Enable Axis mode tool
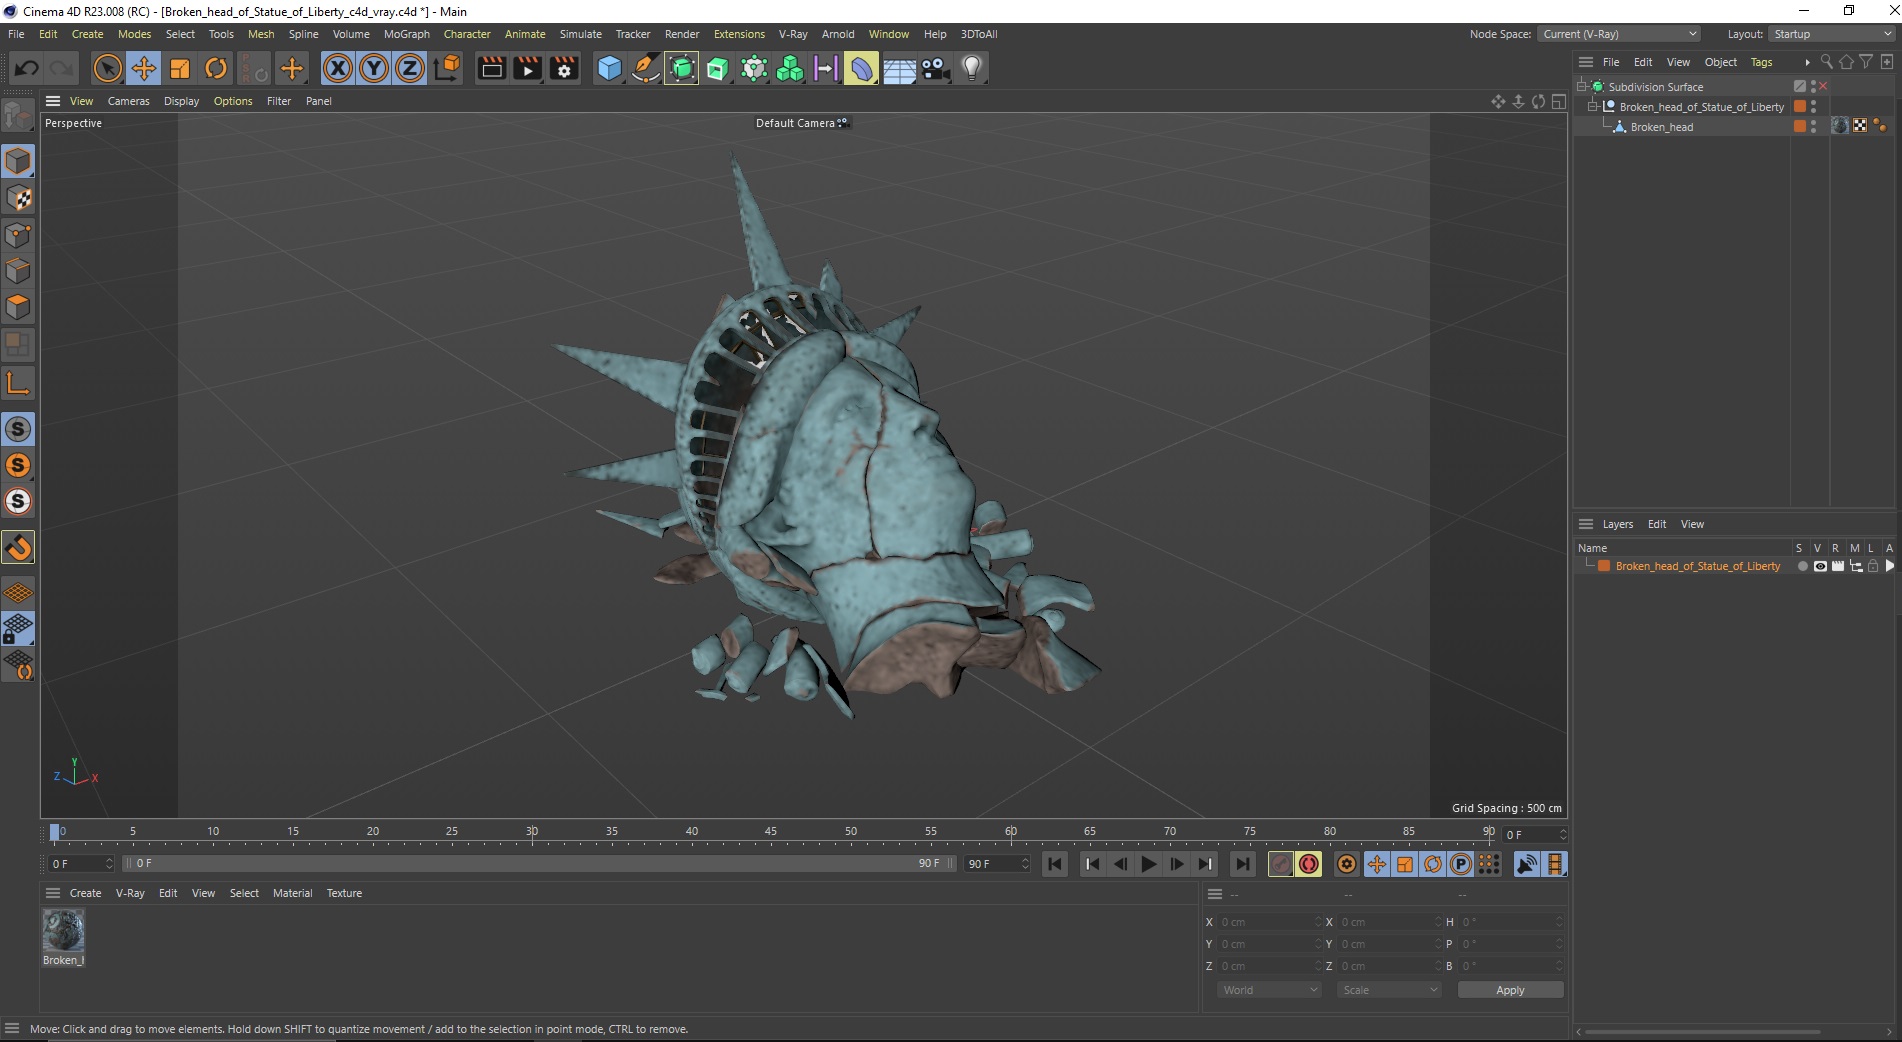 18,383
